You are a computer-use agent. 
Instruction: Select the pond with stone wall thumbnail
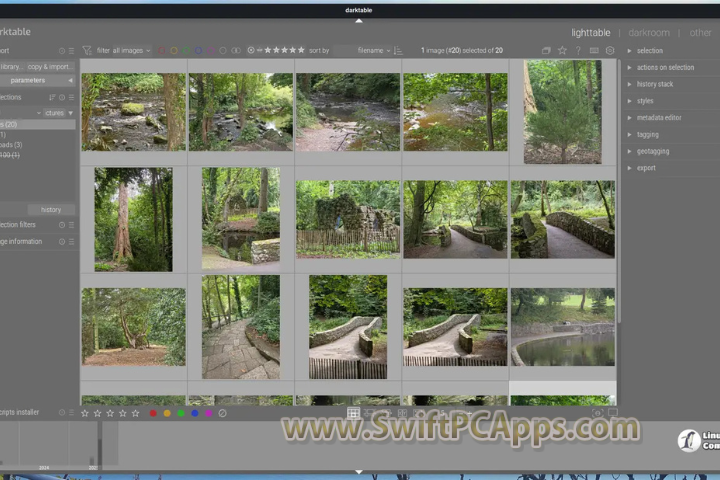point(562,327)
